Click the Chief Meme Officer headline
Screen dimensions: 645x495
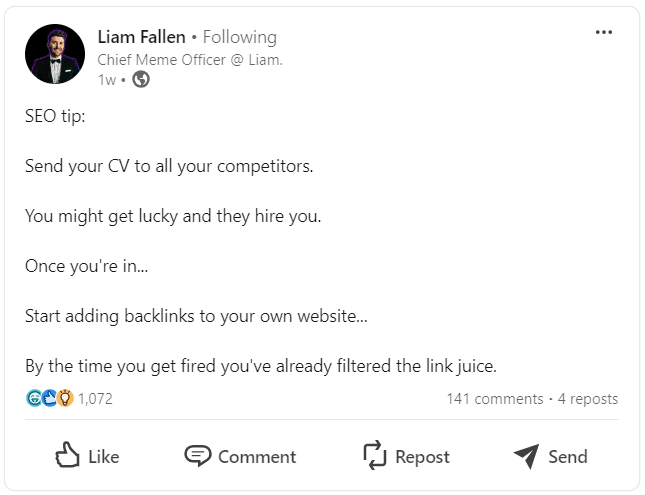(189, 59)
